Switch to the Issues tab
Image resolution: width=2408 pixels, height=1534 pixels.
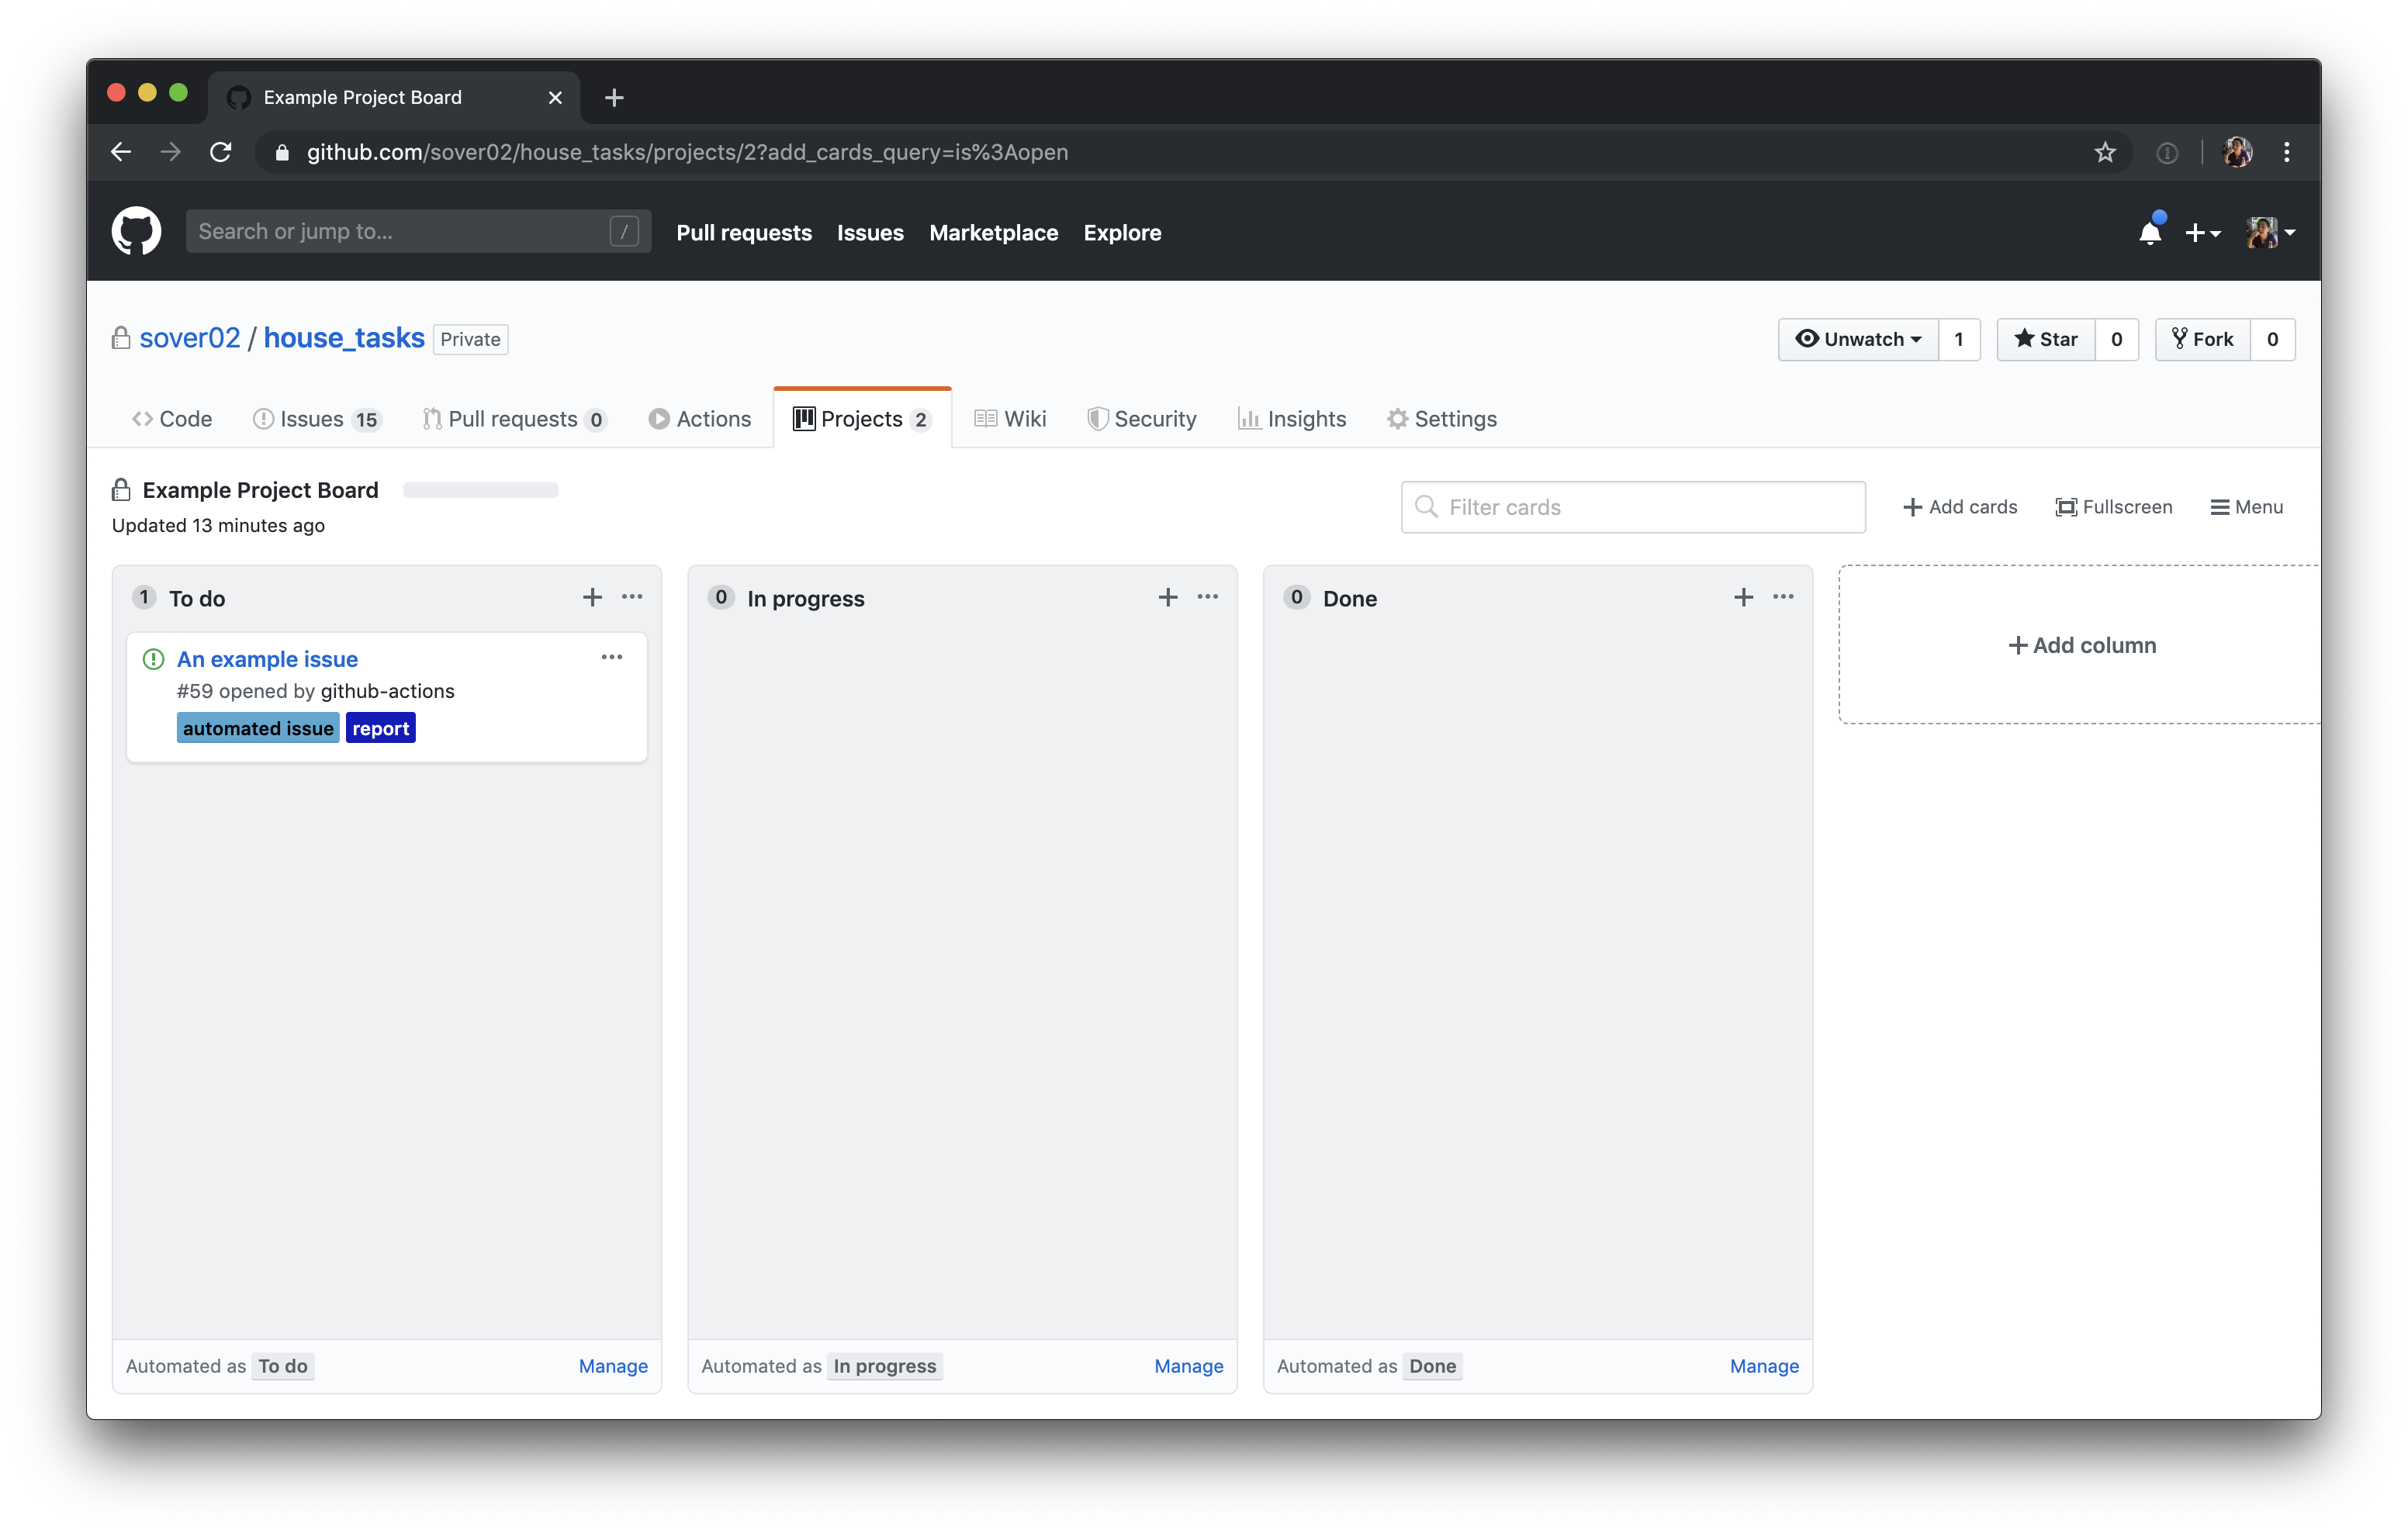tap(315, 419)
